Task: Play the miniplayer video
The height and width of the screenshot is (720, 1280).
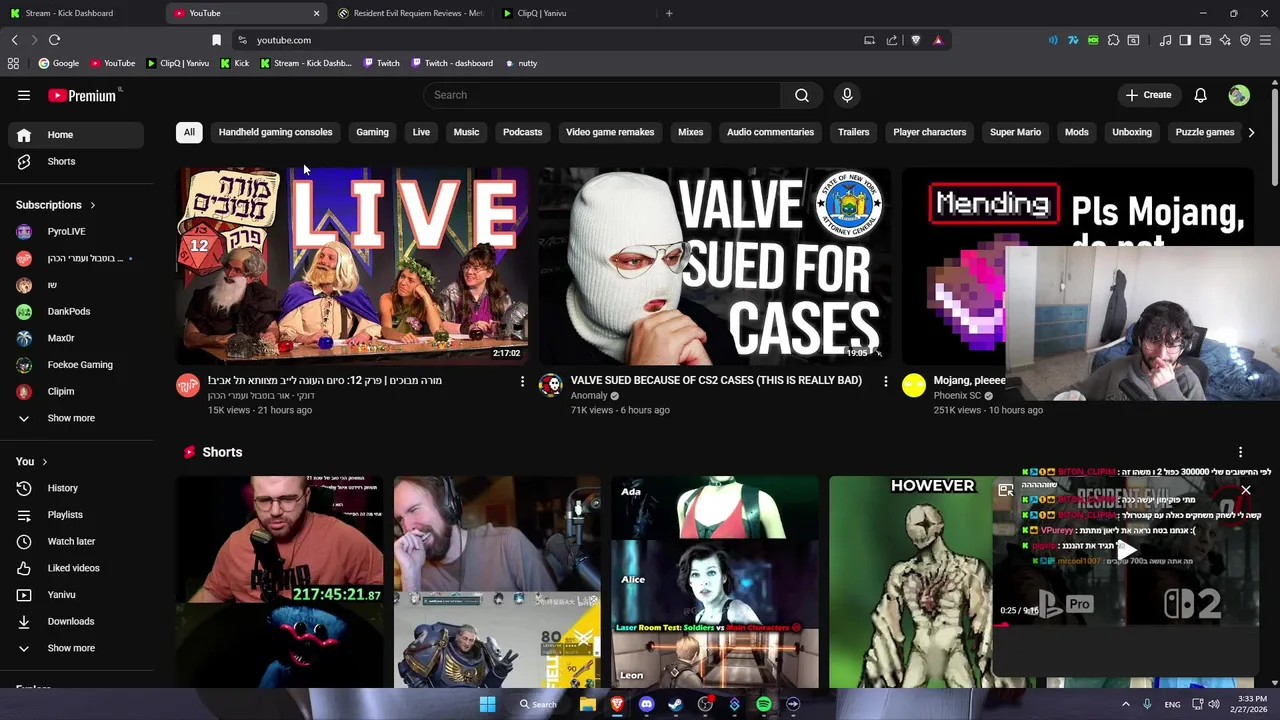Action: [x=1126, y=549]
